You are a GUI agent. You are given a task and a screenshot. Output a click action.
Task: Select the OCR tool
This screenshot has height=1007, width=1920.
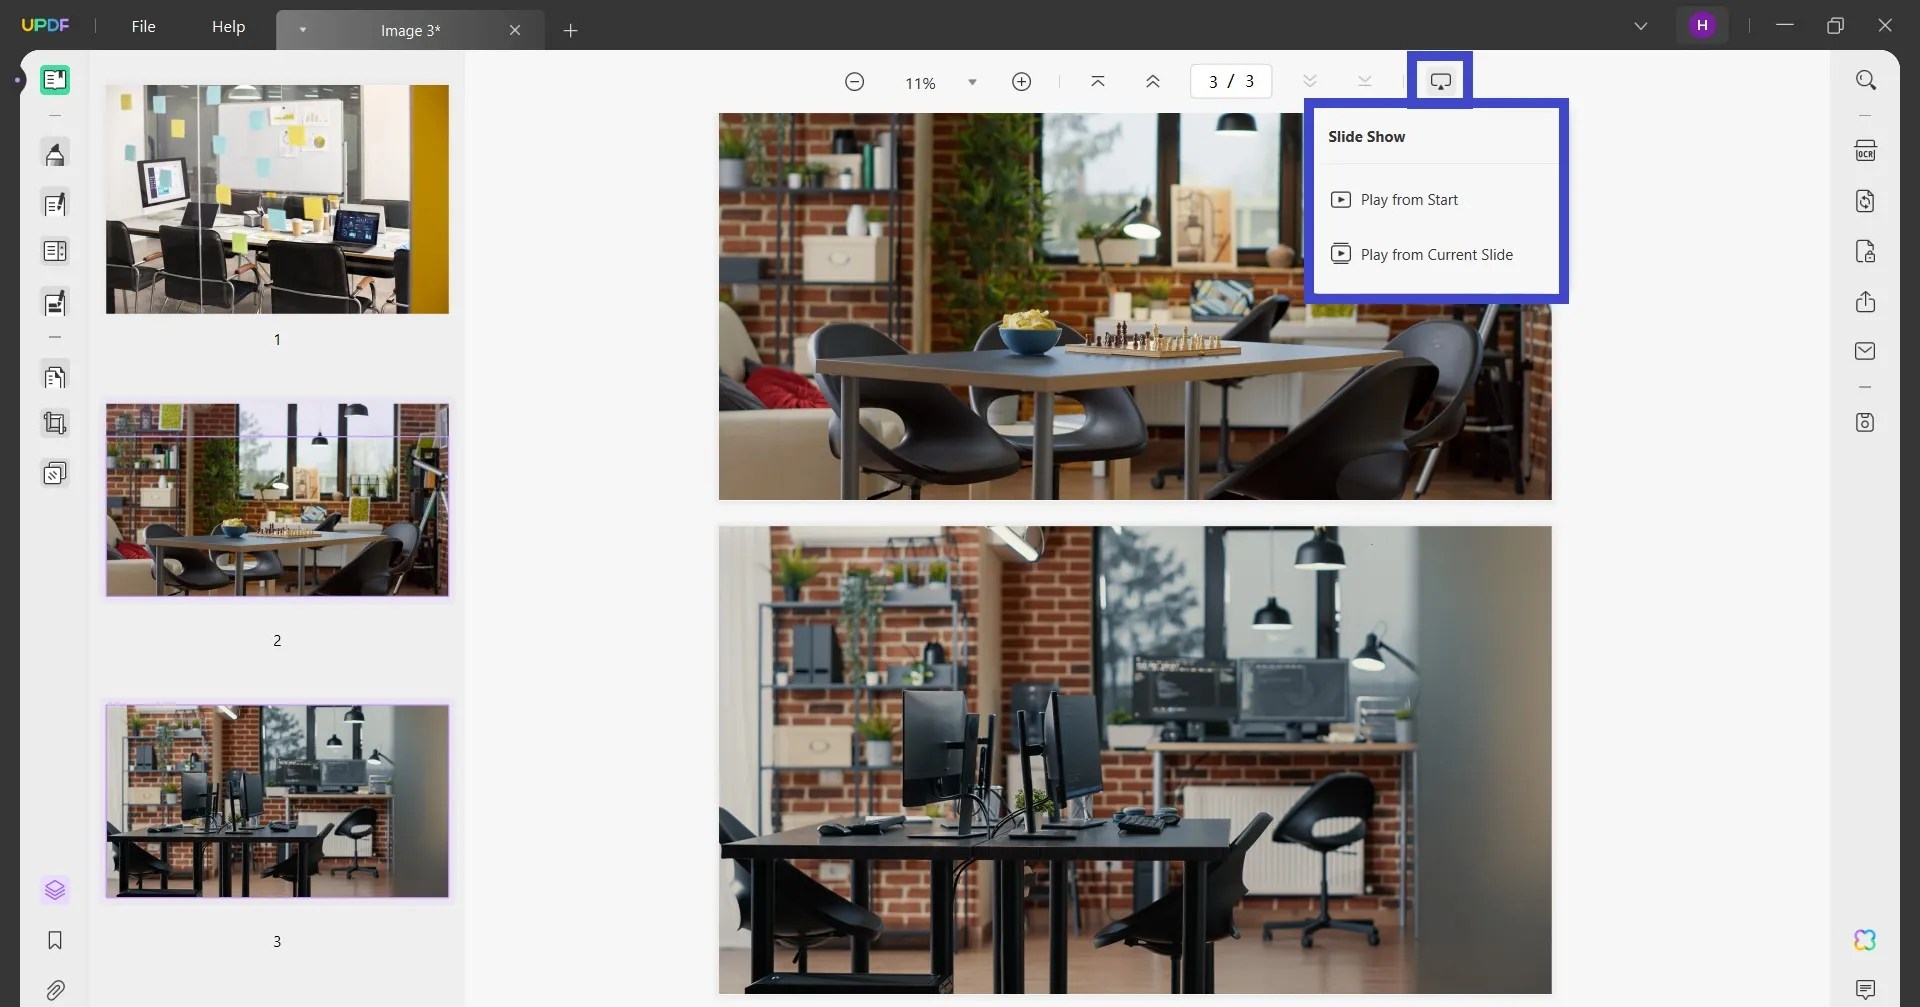pos(1866,150)
